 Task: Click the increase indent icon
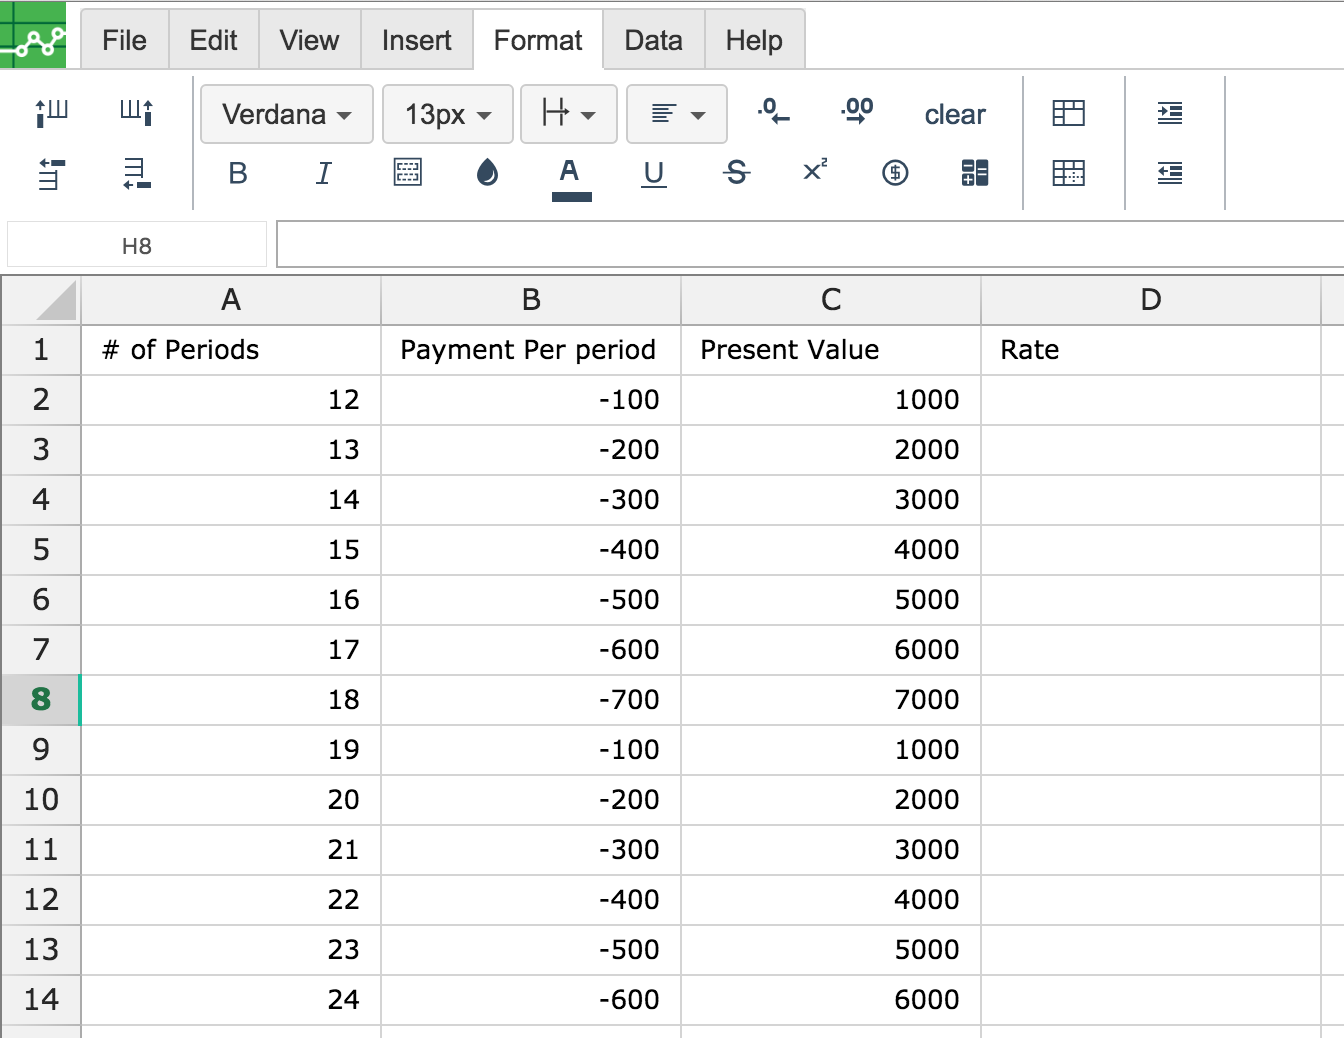point(1169,114)
